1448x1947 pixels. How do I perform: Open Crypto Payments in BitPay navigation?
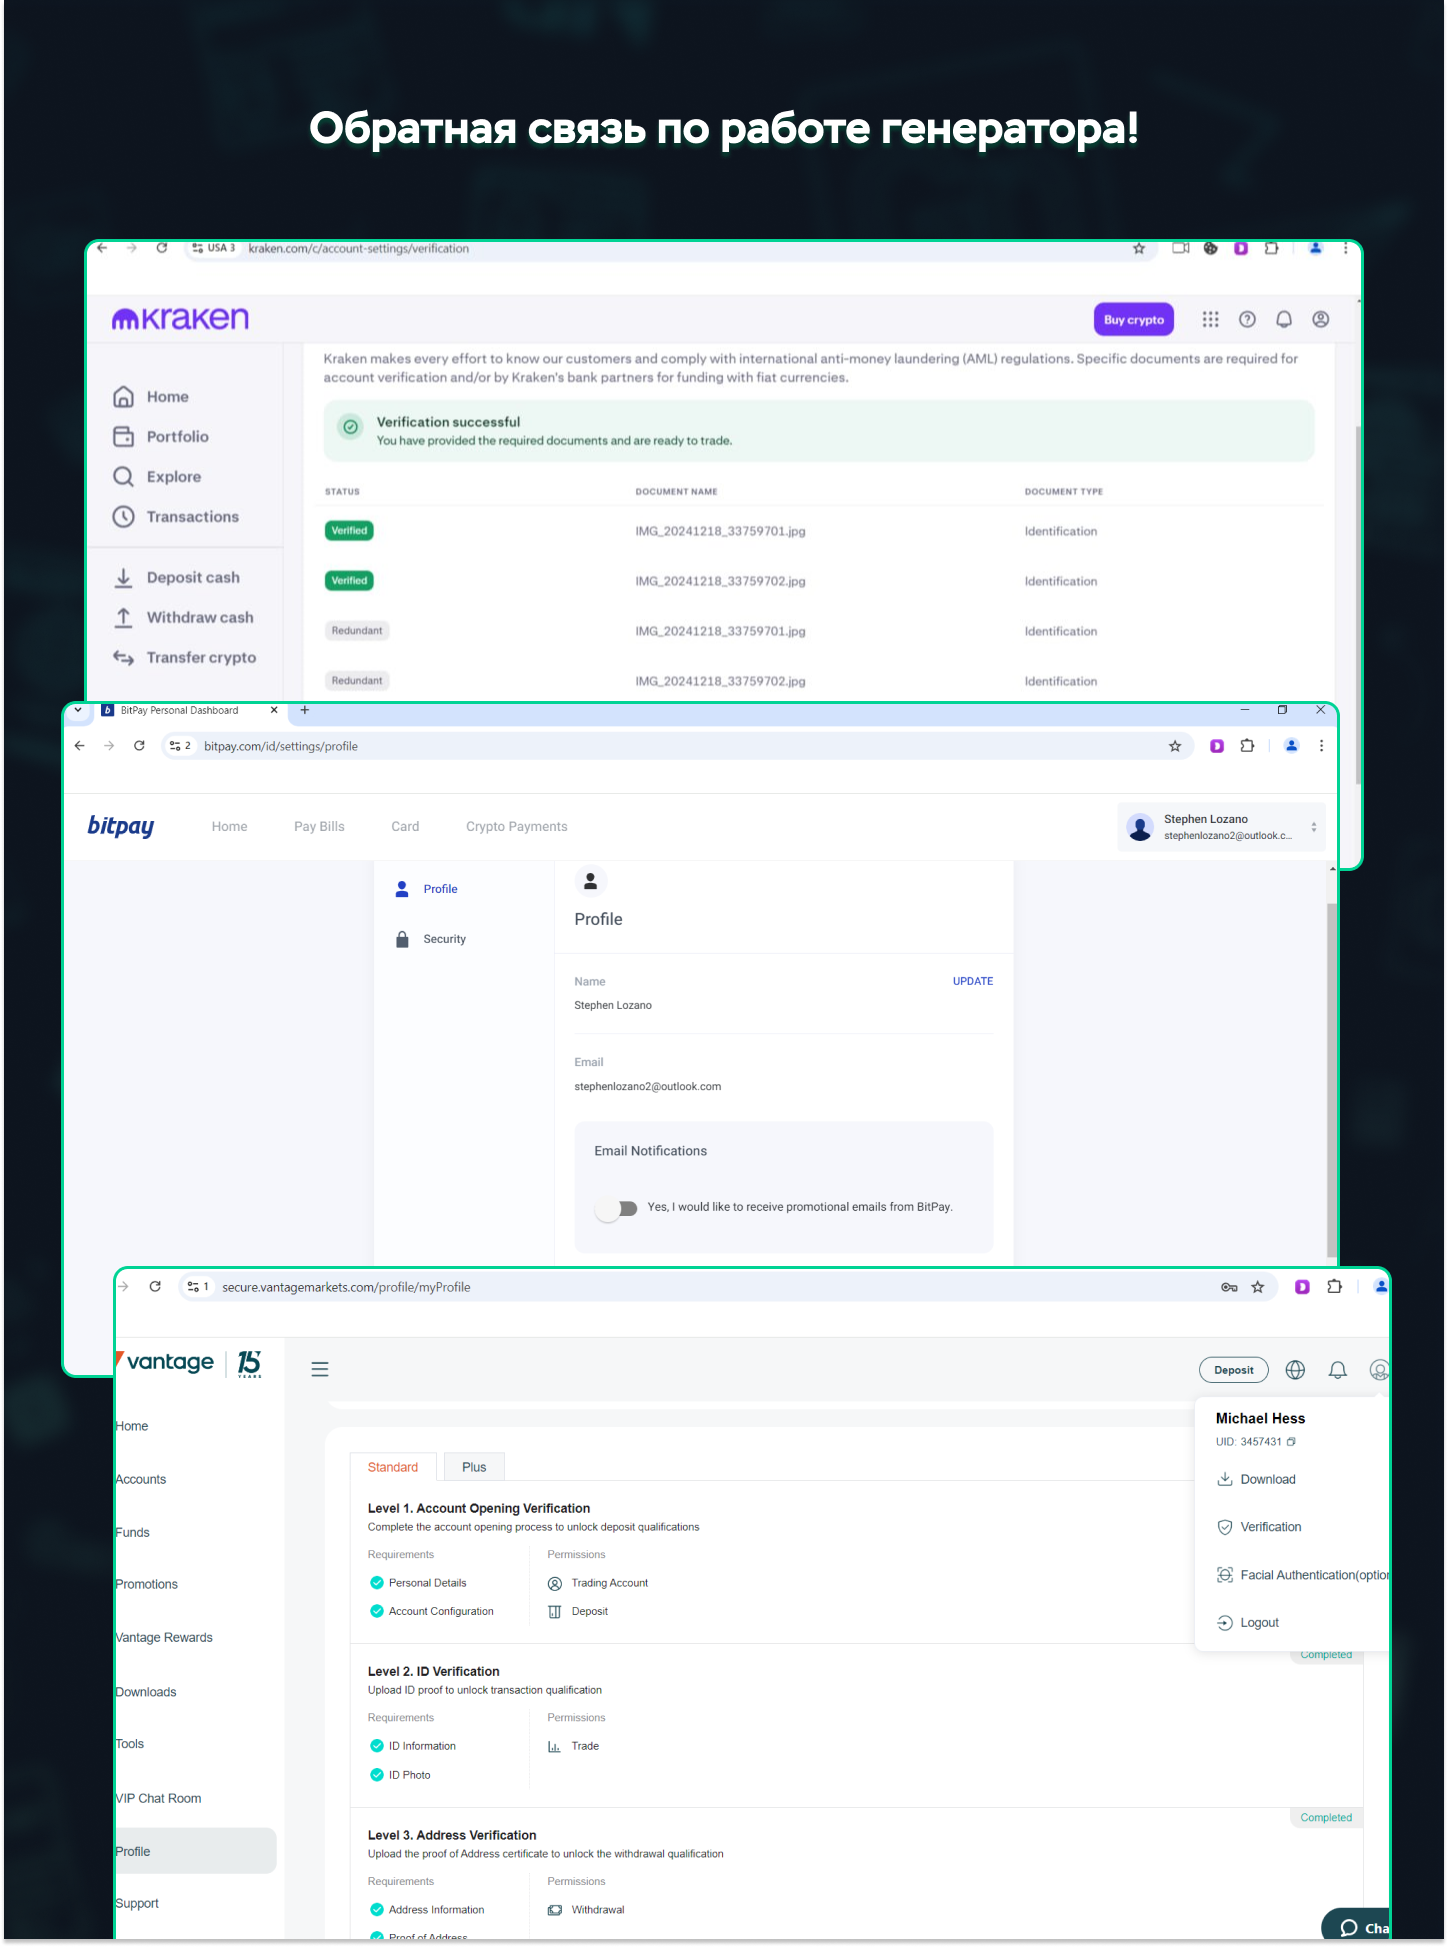coord(516,827)
